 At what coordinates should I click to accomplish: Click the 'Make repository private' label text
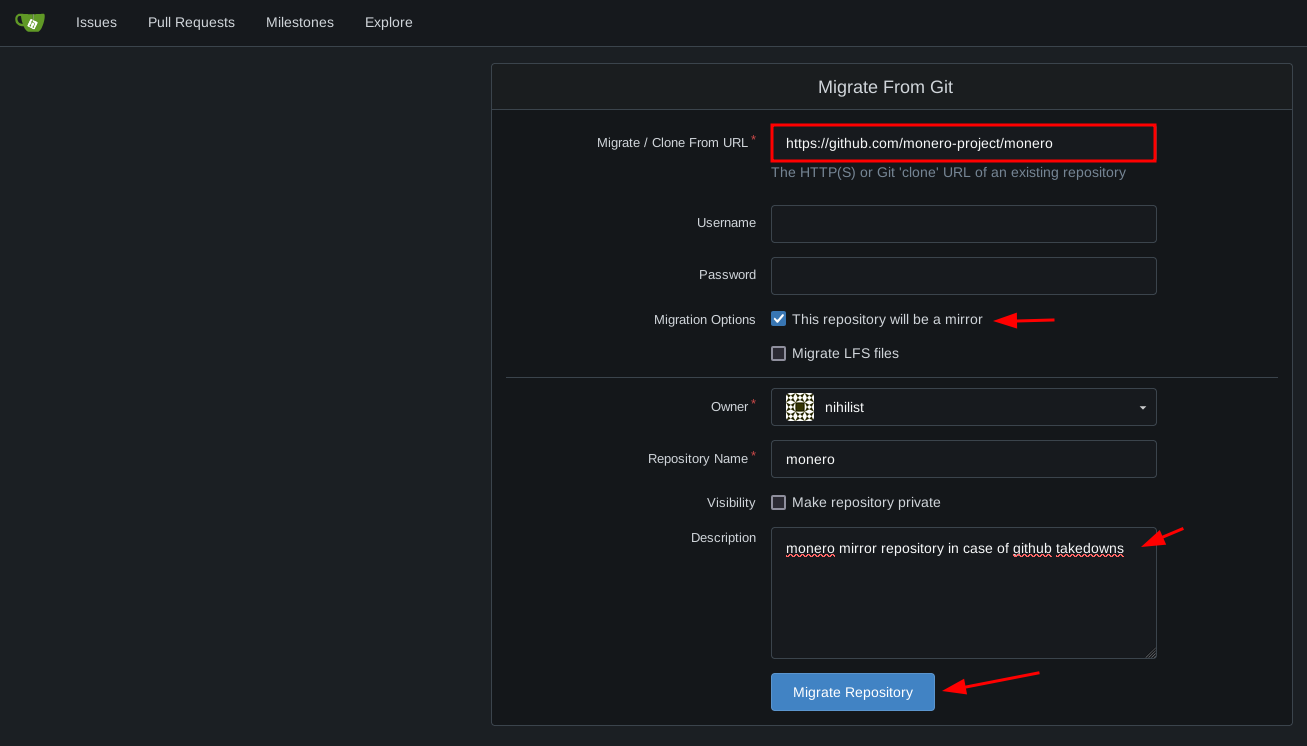click(866, 502)
